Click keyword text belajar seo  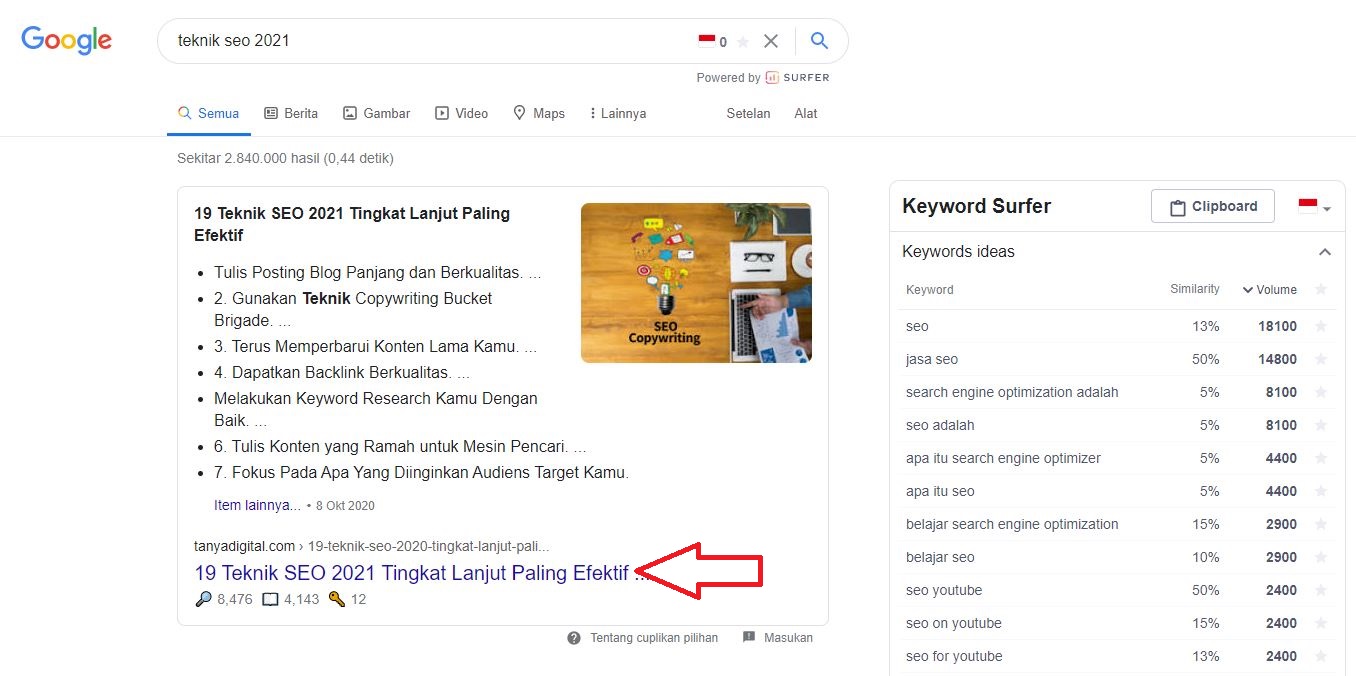click(940, 557)
